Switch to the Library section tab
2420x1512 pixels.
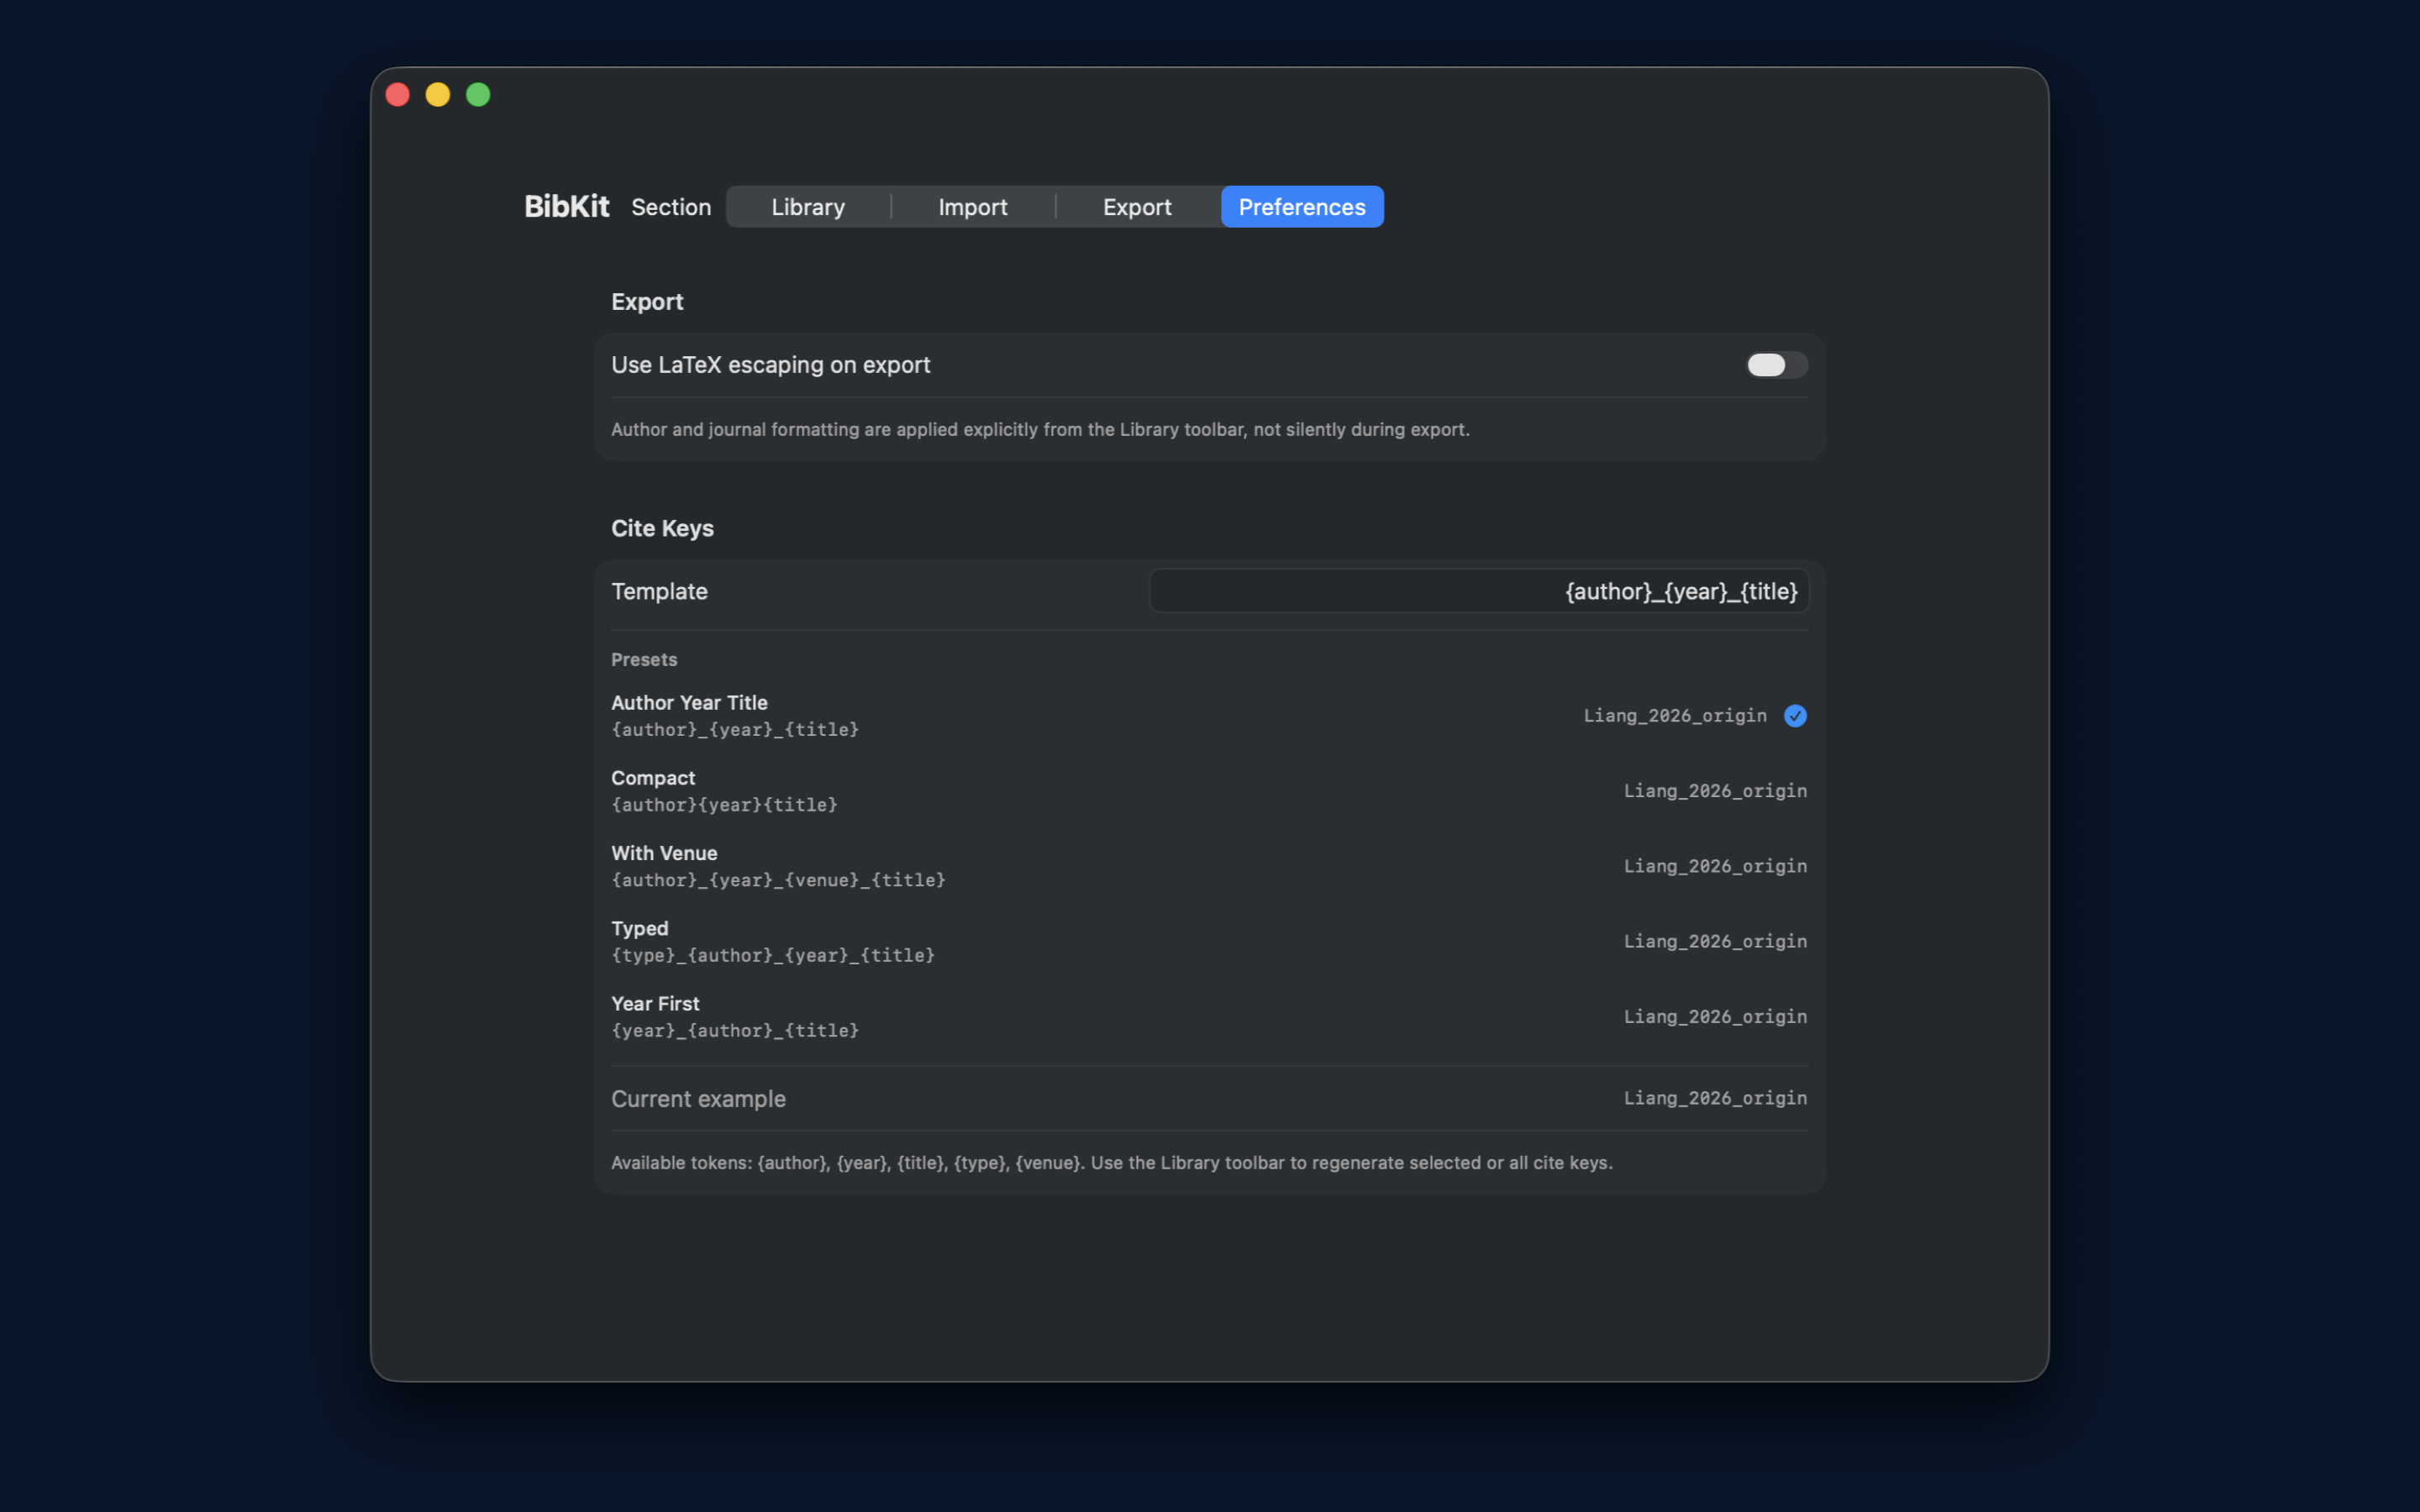coord(808,207)
